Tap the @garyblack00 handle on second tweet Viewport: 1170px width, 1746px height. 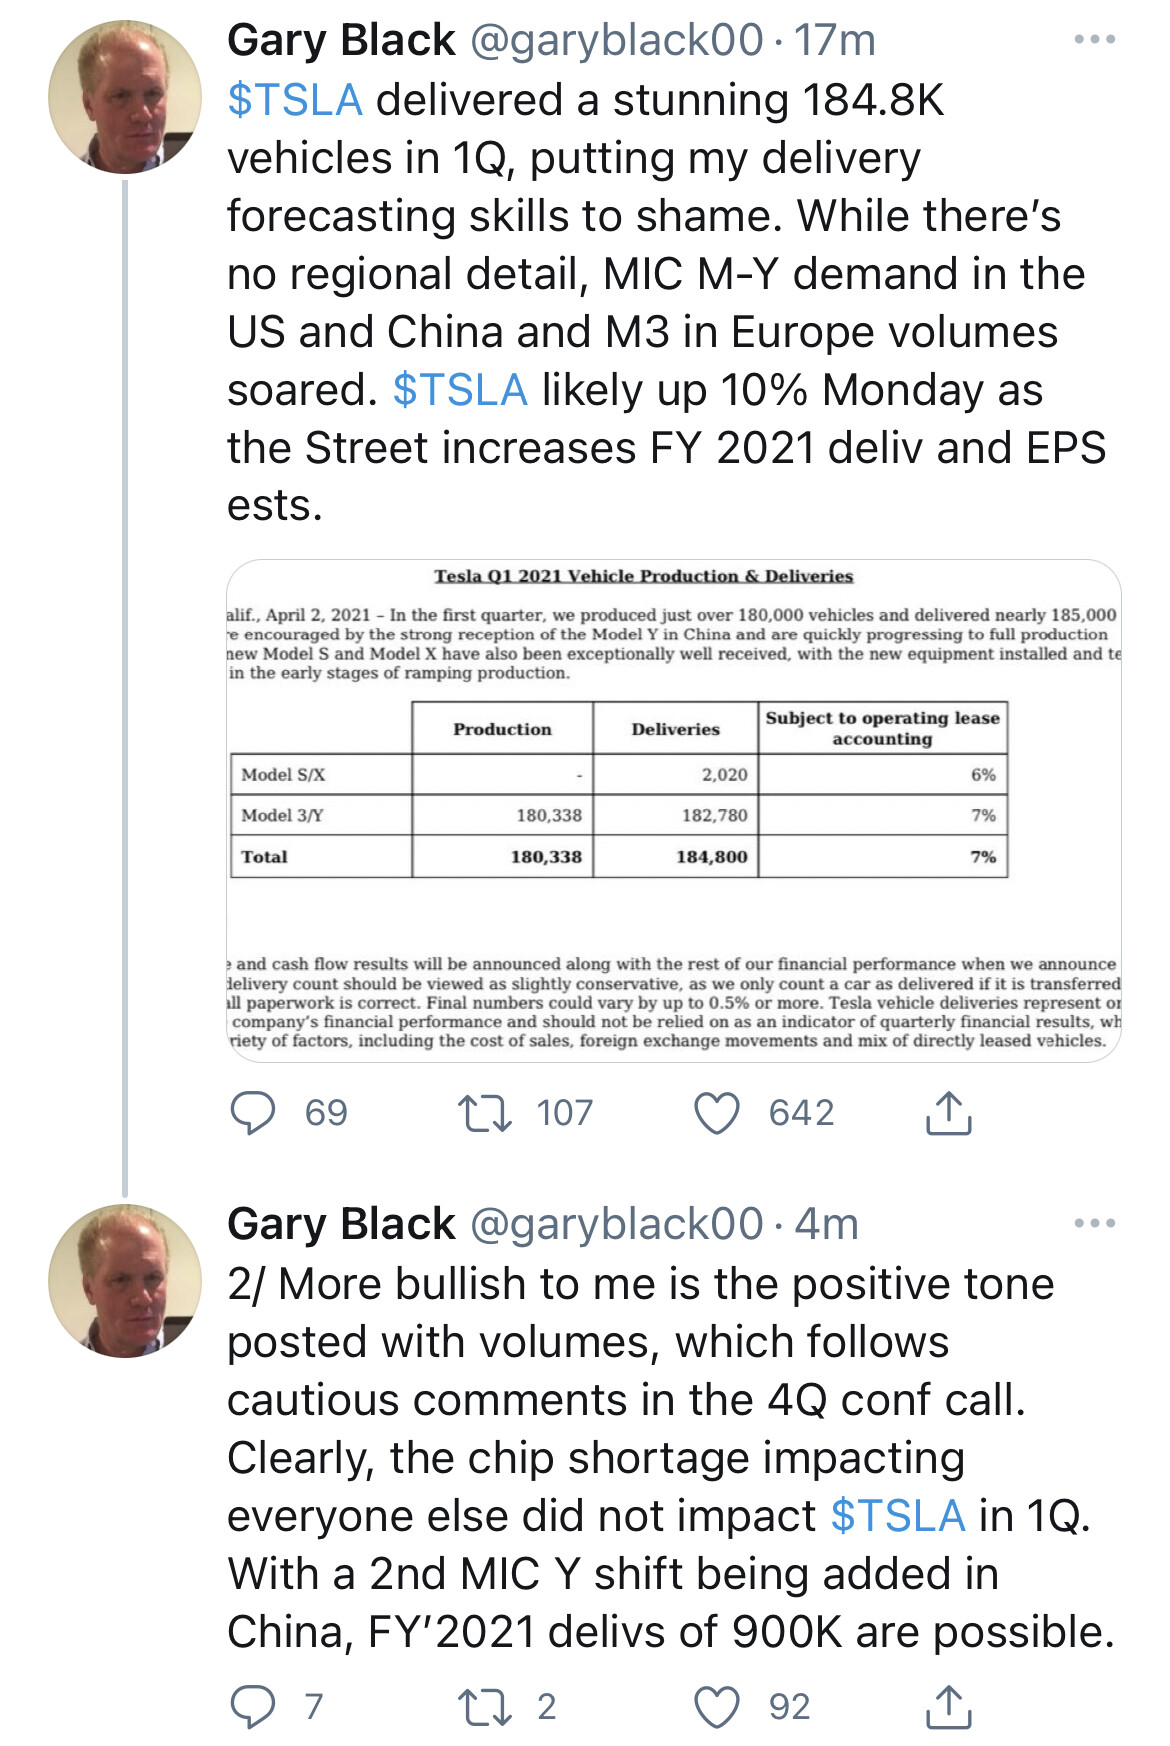click(x=616, y=1224)
